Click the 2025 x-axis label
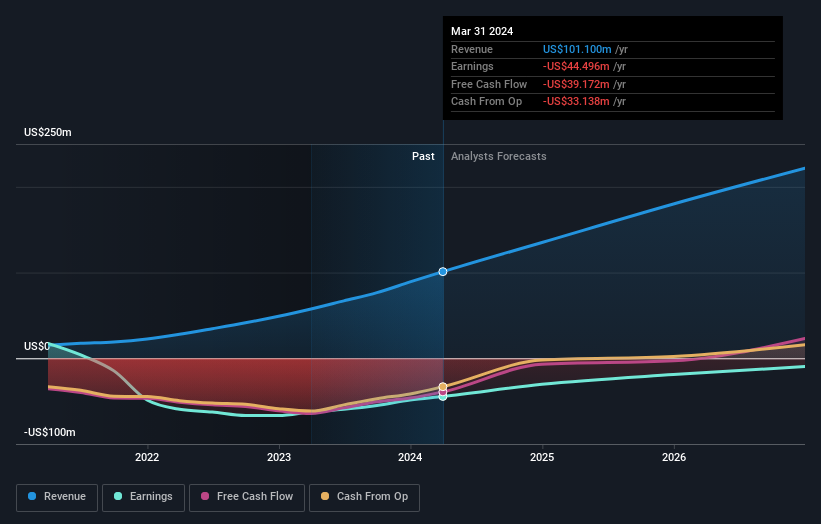Image resolution: width=821 pixels, height=524 pixels. coord(542,458)
